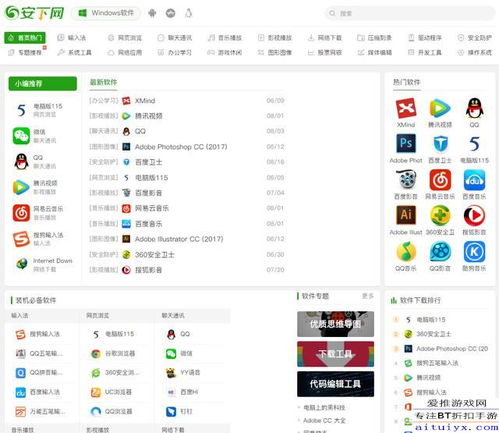Viewport: 499px width, 433px height.
Task: Click the QQ penguin icon in hot software
Action: tap(474, 108)
